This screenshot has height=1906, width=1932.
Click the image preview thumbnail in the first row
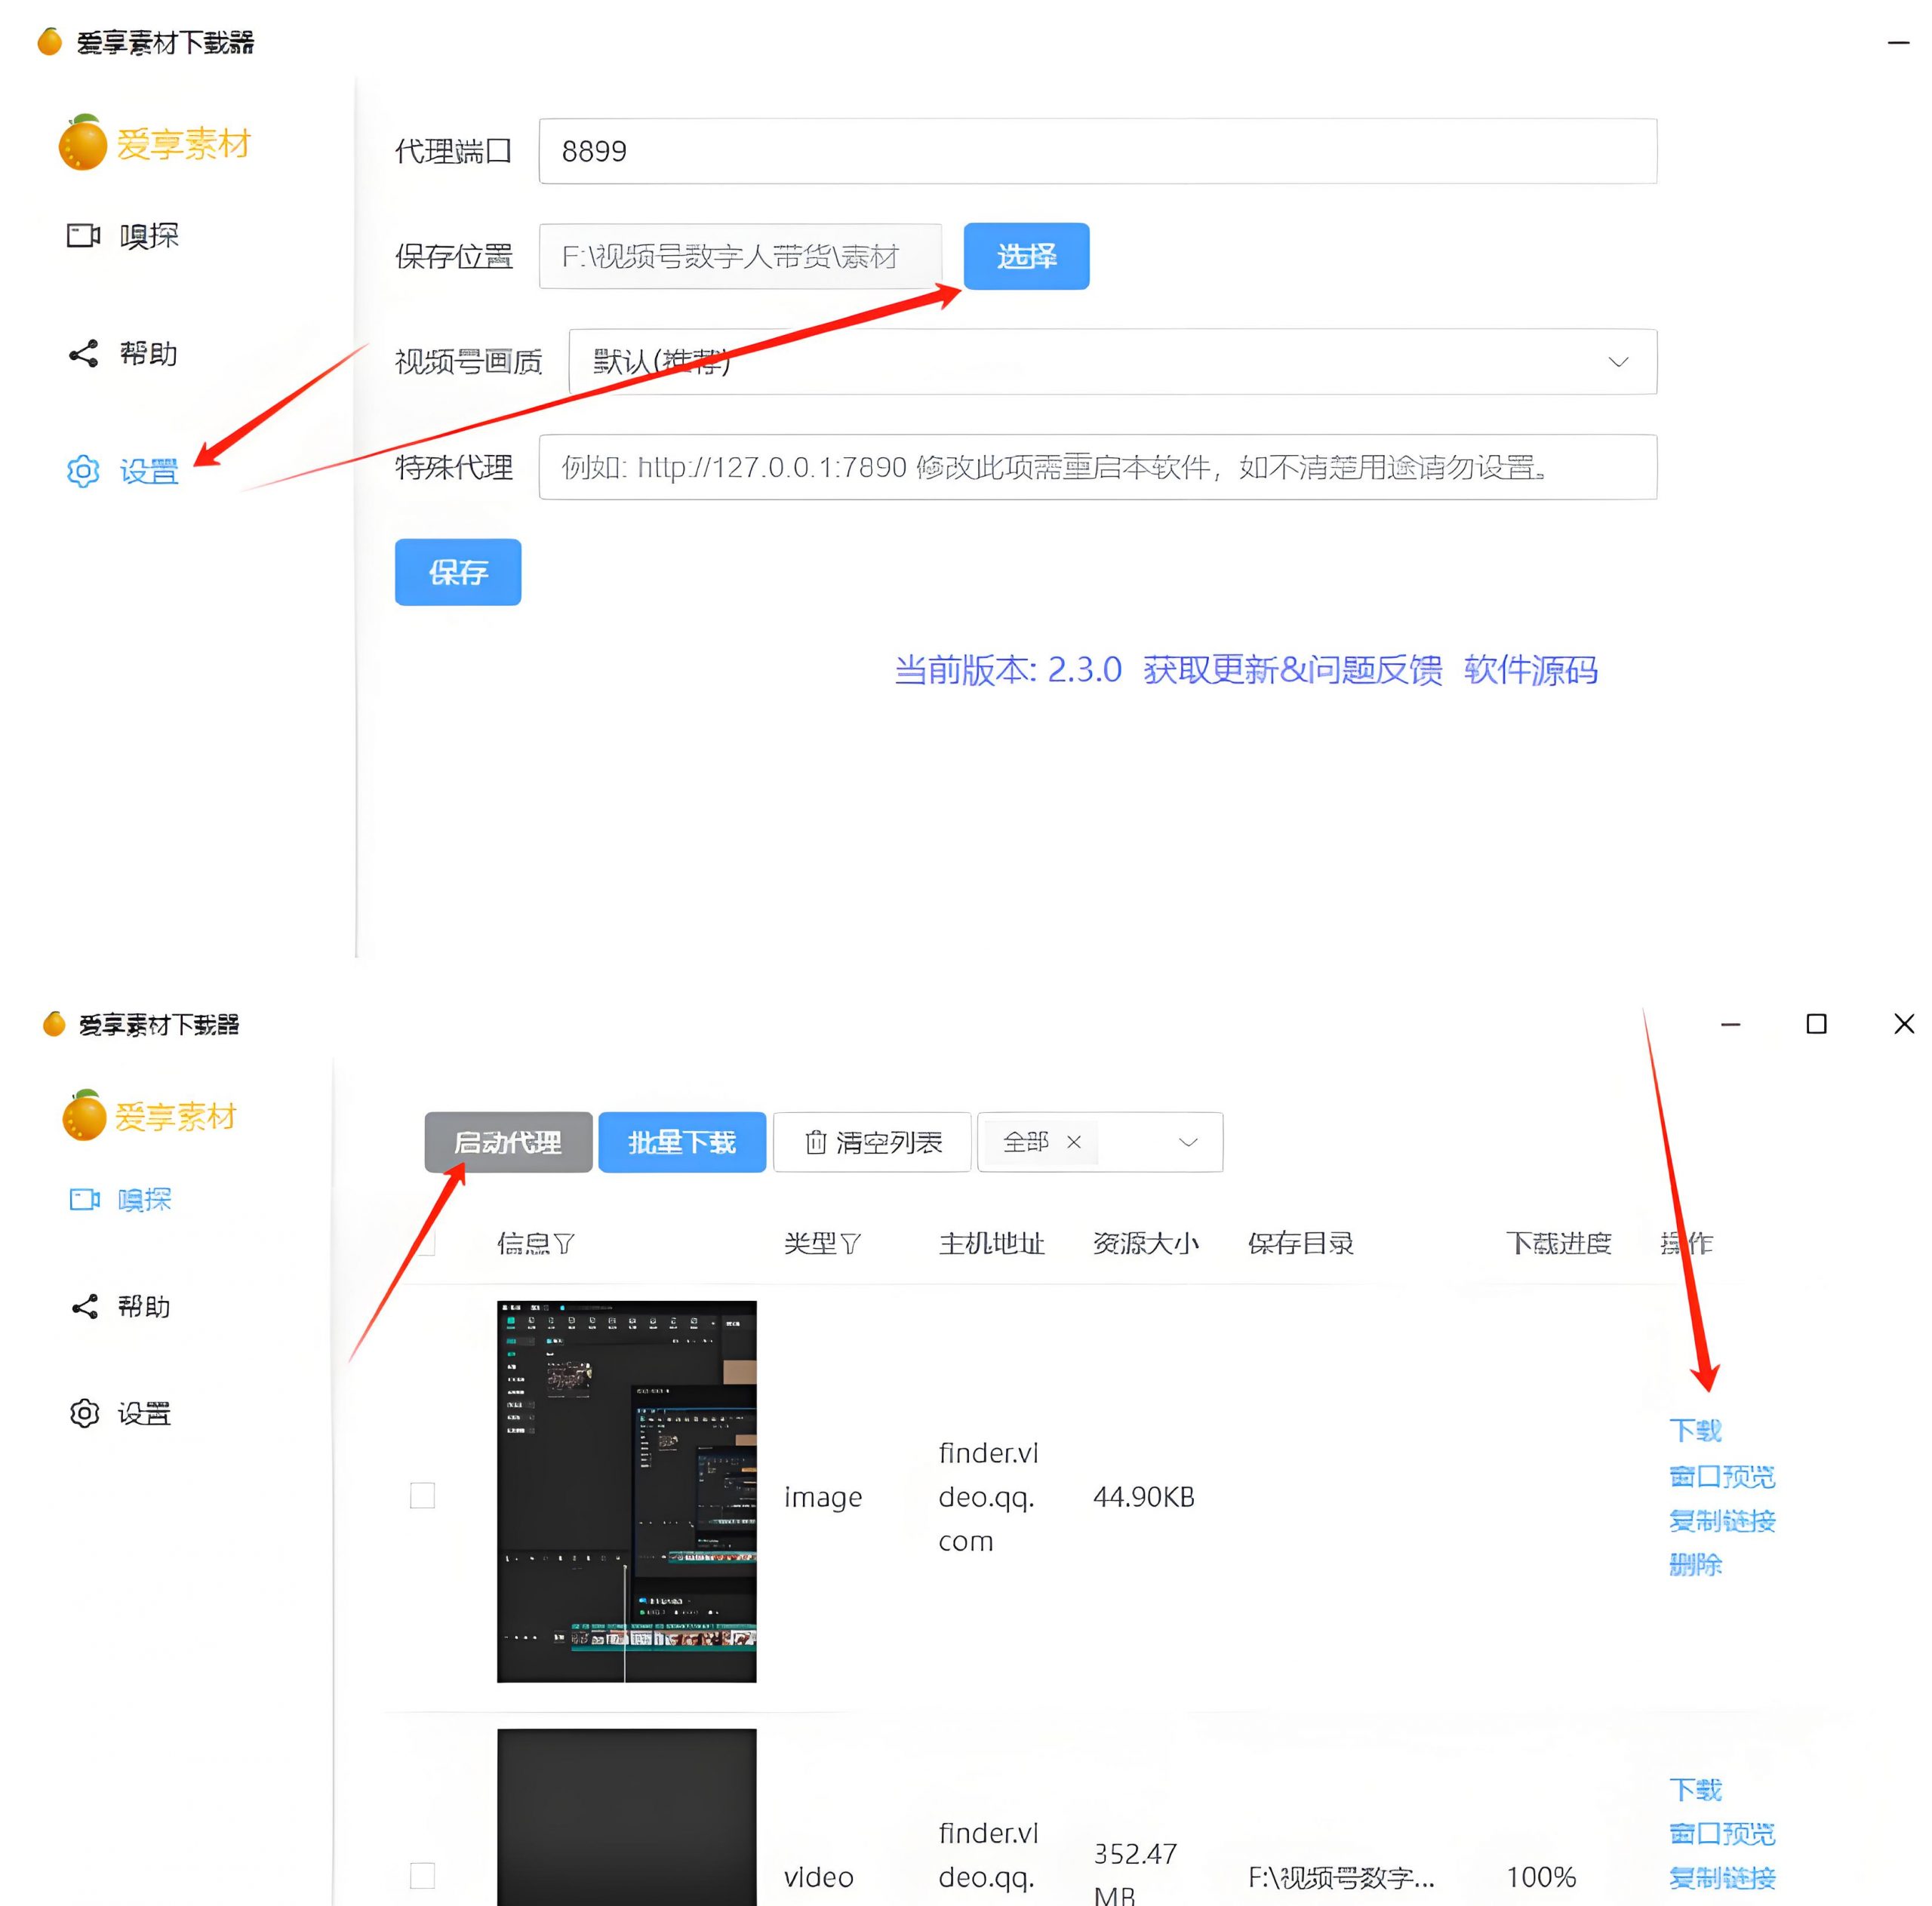pos(627,1492)
